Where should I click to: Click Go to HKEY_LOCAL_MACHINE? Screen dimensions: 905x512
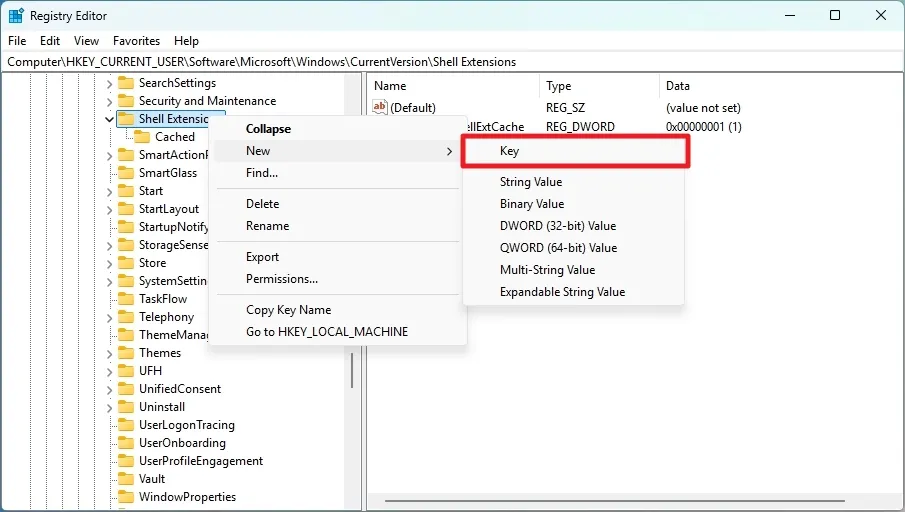[337, 332]
